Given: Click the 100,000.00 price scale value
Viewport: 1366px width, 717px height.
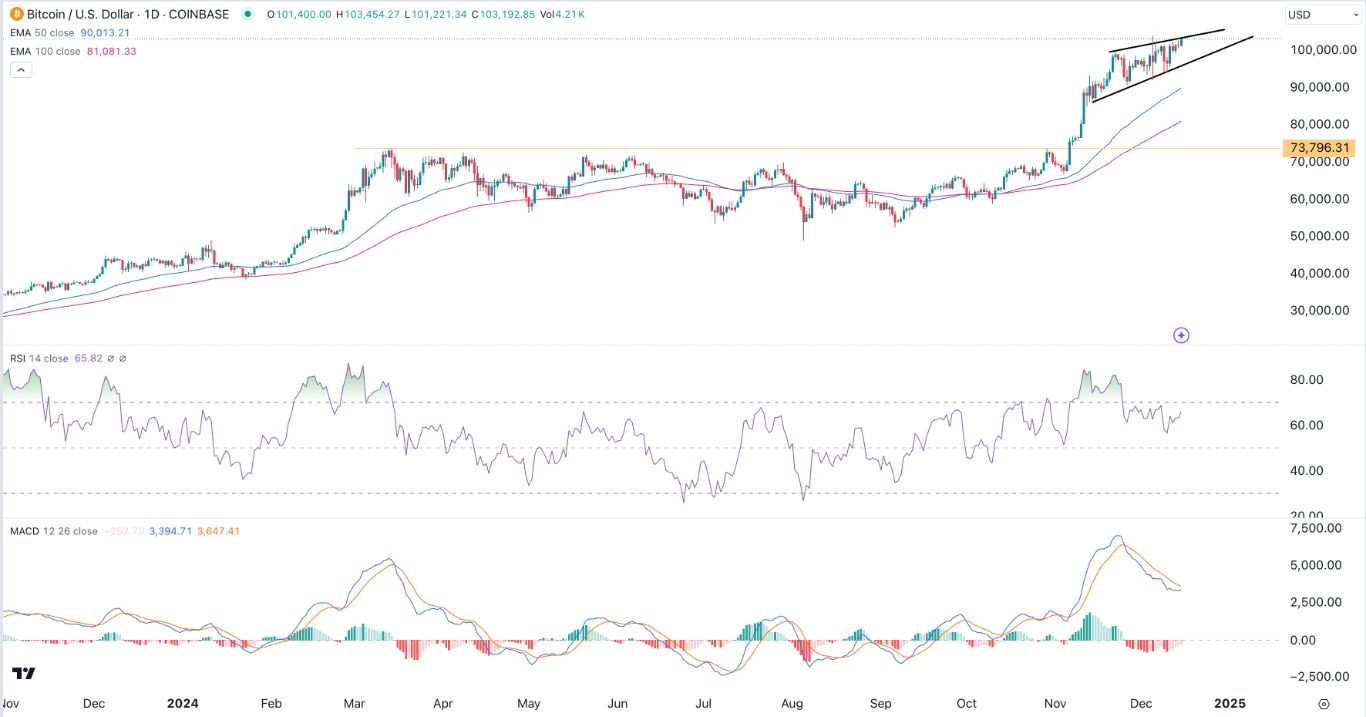Looking at the screenshot, I should 1322,50.
